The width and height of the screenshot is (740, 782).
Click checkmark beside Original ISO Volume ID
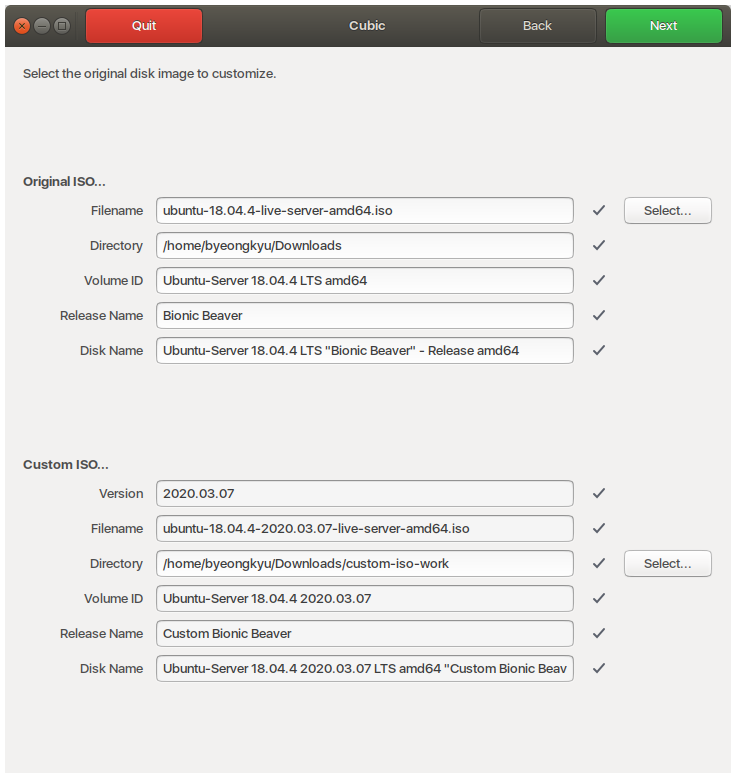599,281
